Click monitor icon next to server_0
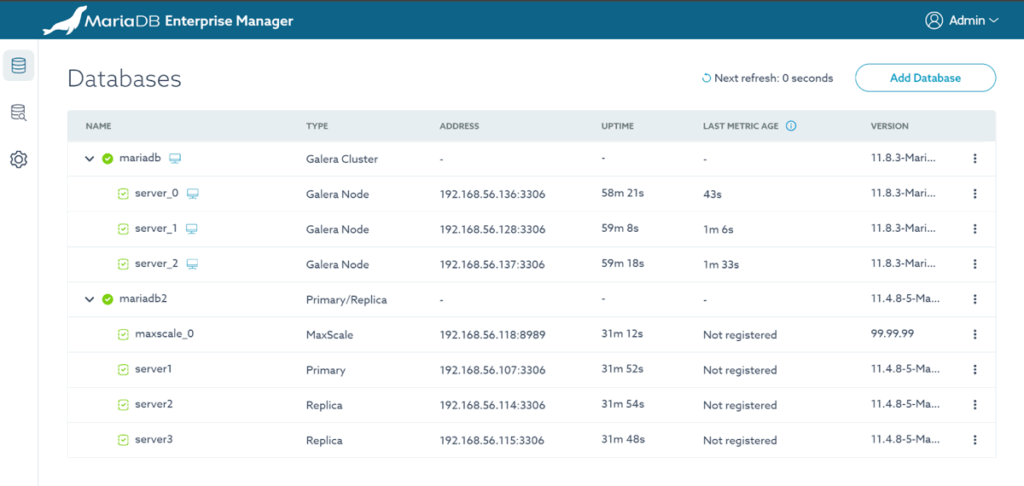1024x486 pixels. tap(193, 193)
